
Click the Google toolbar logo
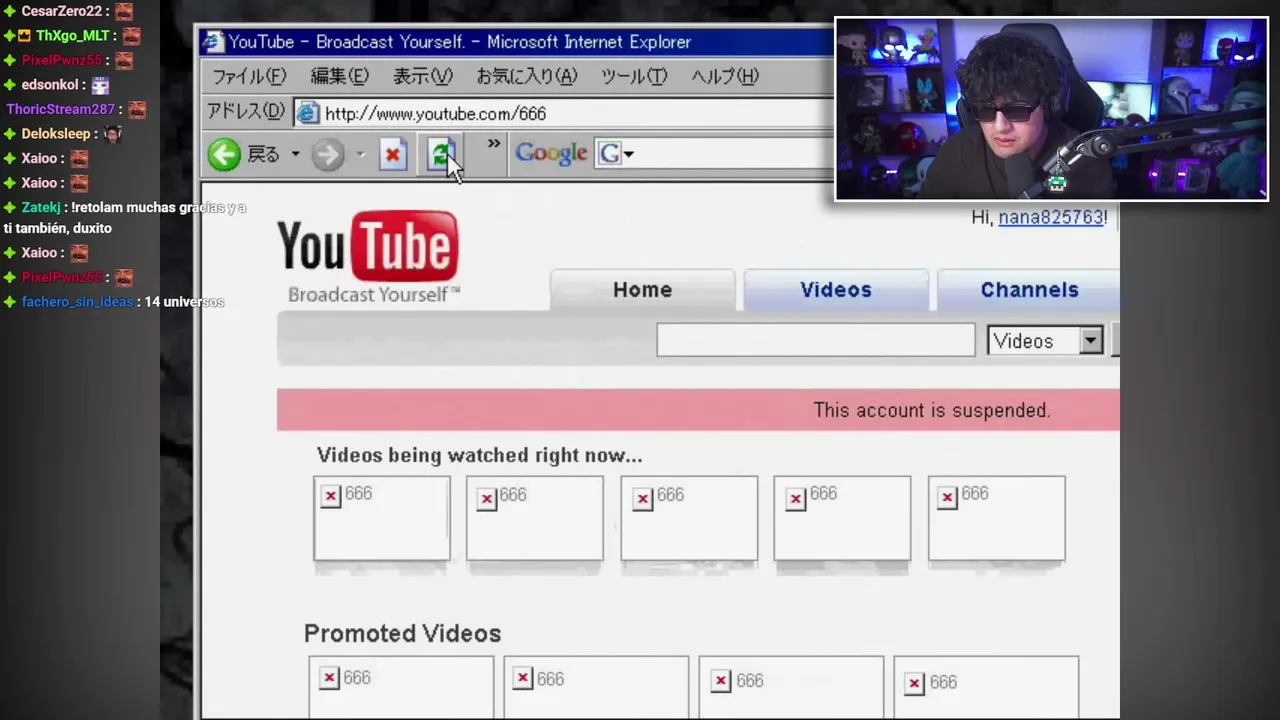[551, 153]
